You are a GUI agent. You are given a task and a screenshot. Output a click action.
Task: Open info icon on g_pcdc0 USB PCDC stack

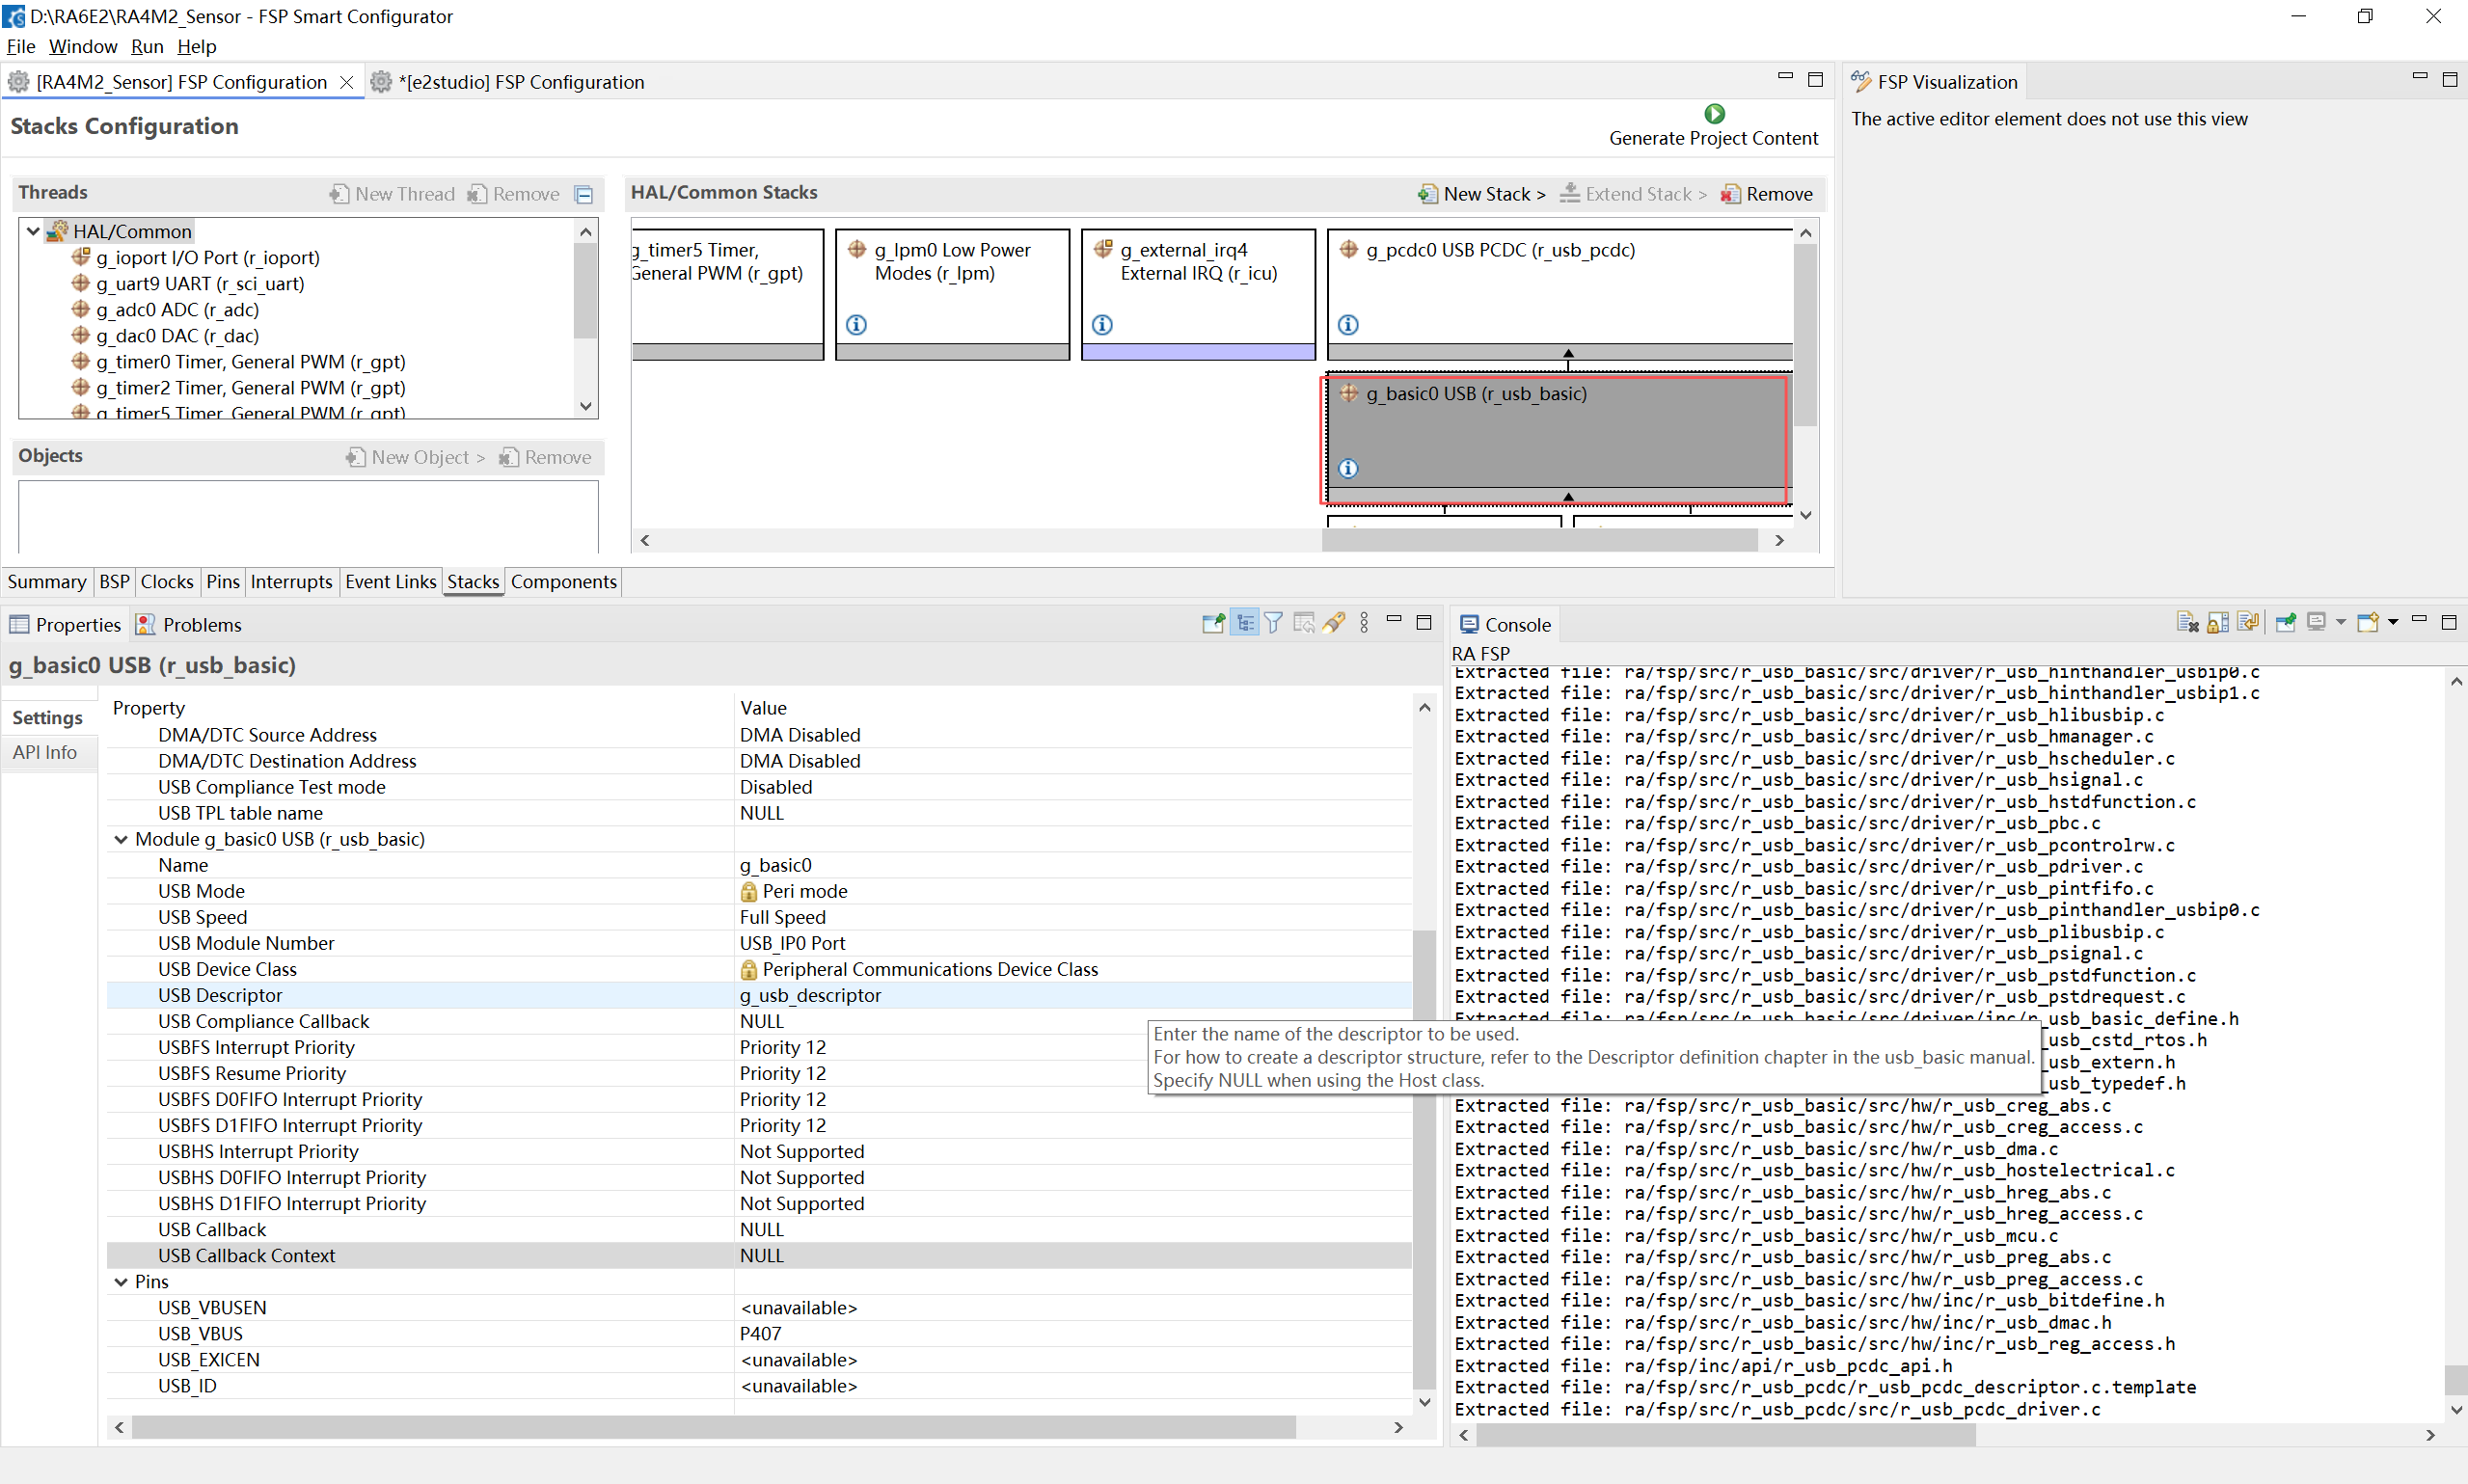click(x=1348, y=324)
